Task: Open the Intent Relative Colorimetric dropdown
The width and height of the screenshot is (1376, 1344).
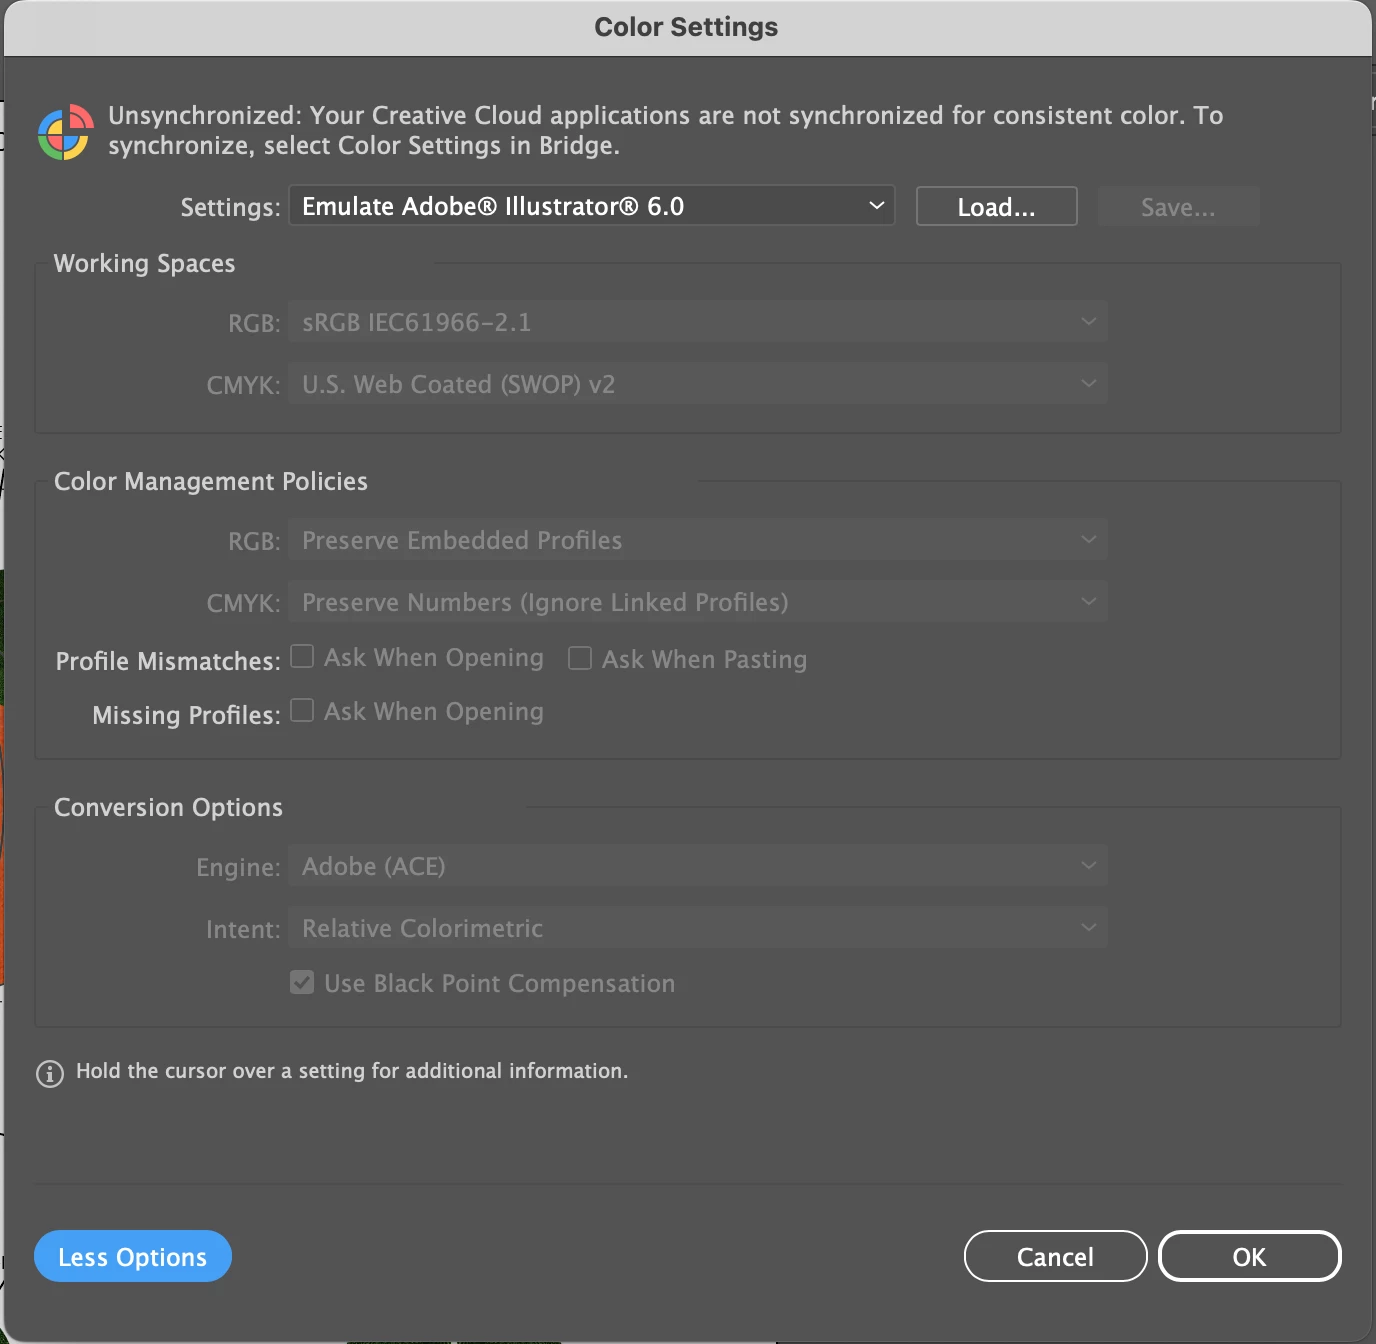Action: 698,928
